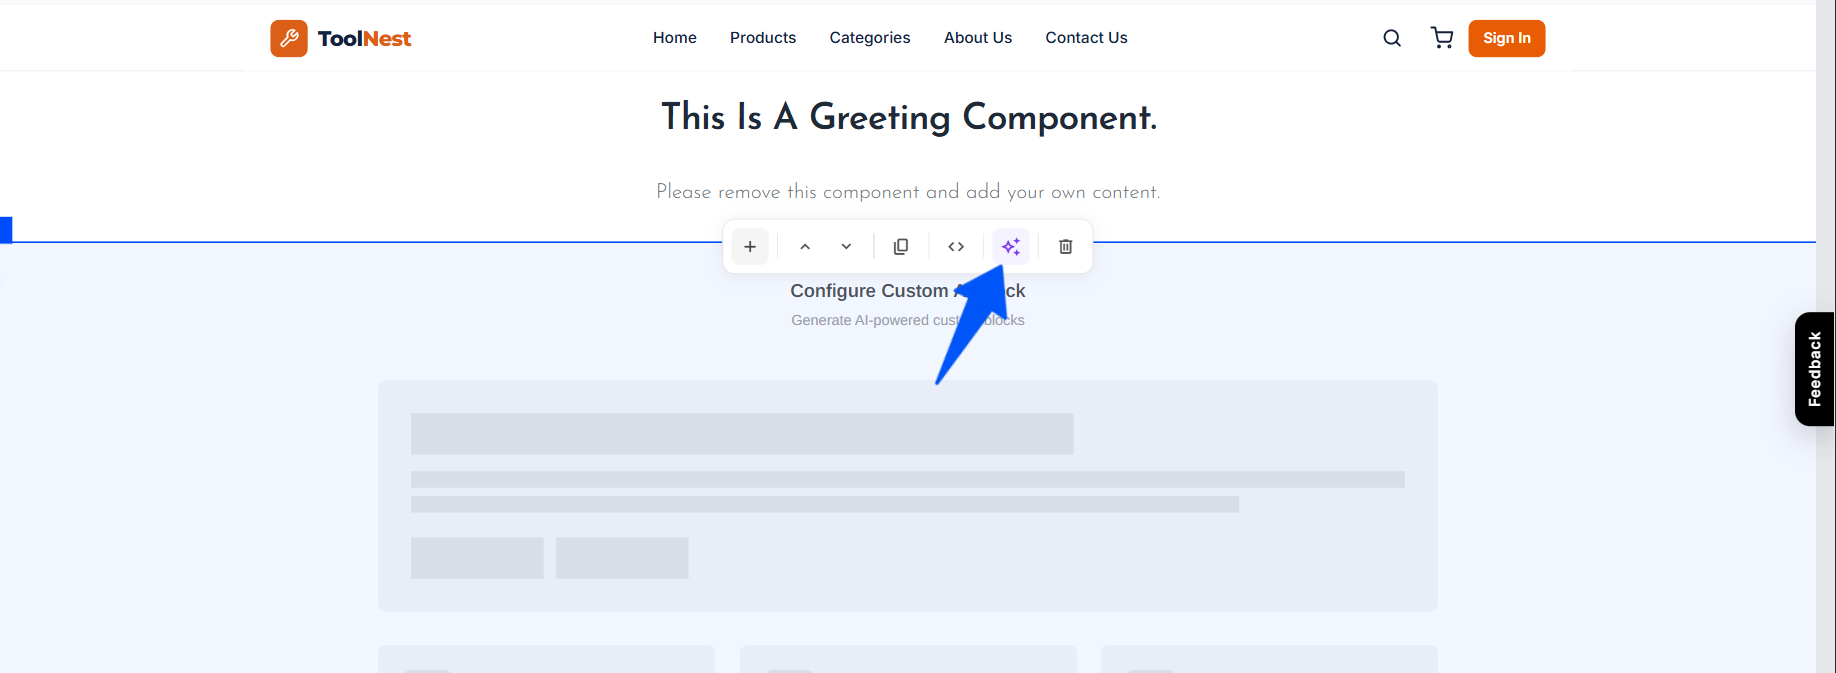The width and height of the screenshot is (1836, 673).
Task: Navigate to About Us
Action: [x=978, y=38]
